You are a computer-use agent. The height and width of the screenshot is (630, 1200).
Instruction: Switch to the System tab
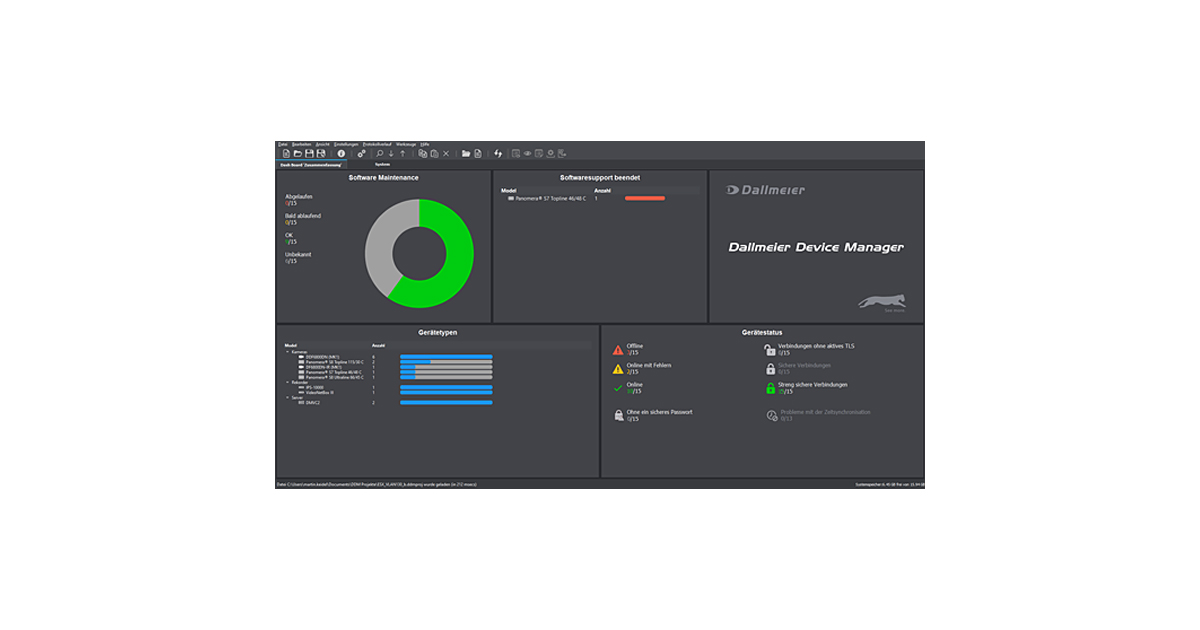coord(382,165)
